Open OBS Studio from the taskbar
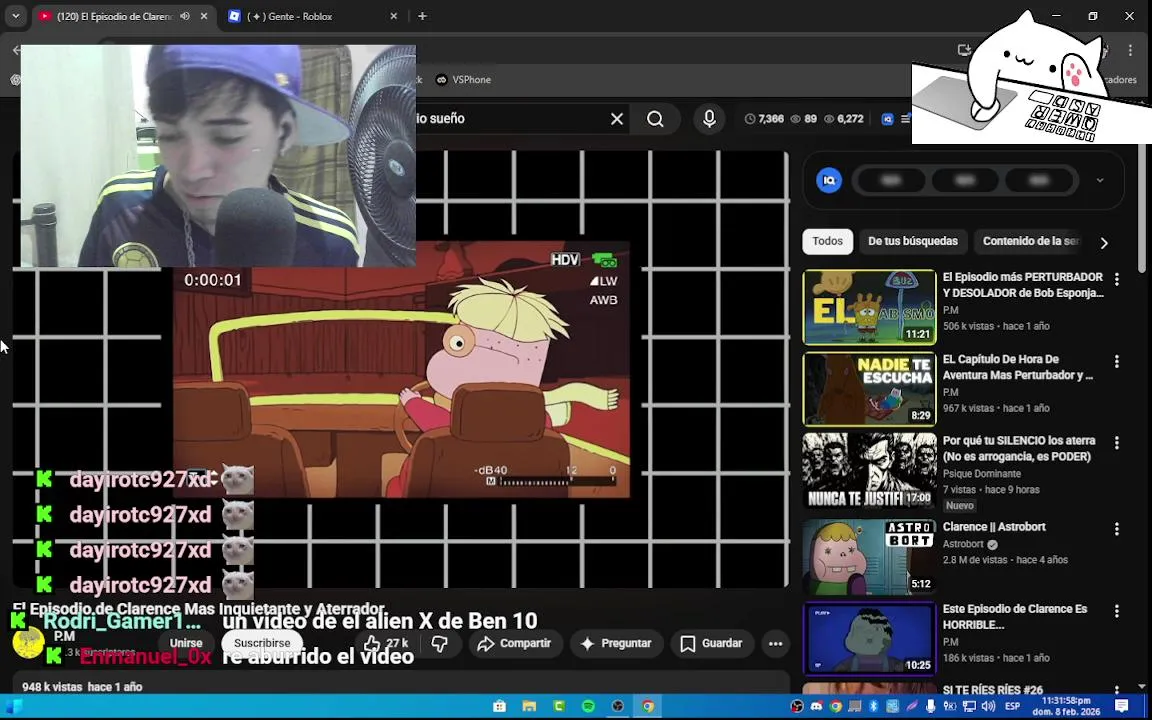The image size is (1152, 720). pyautogui.click(x=618, y=707)
